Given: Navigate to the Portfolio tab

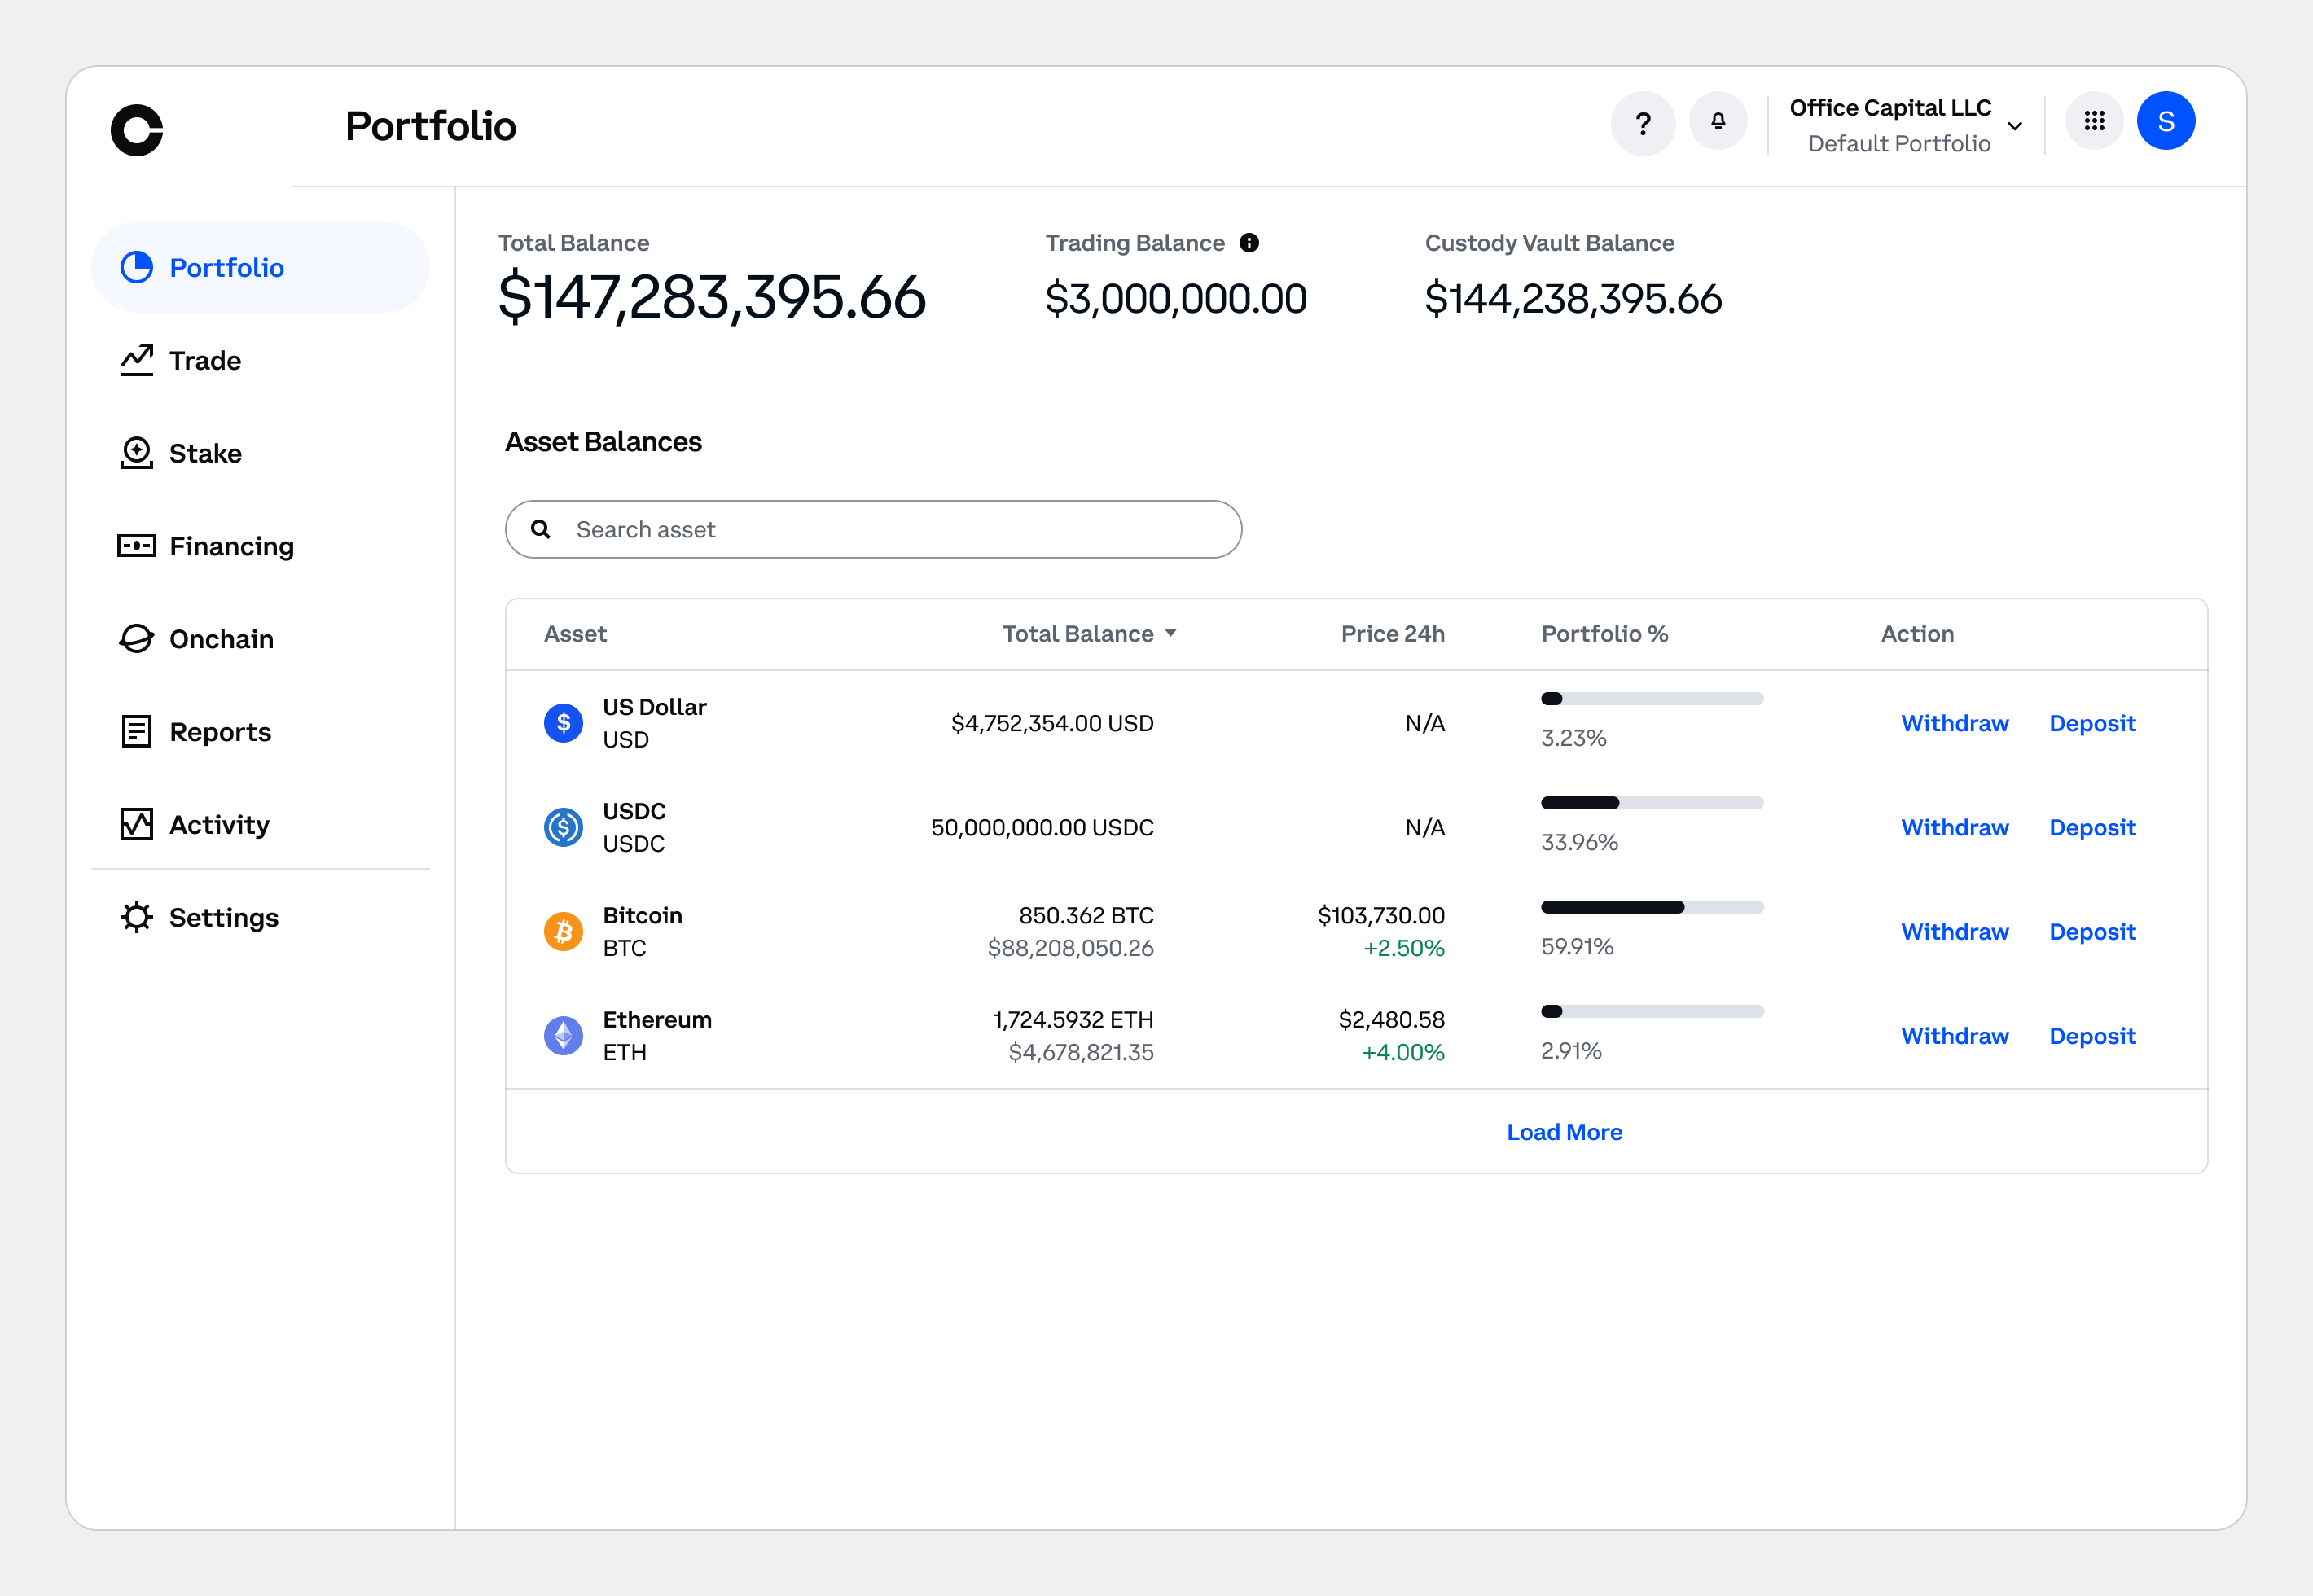Looking at the screenshot, I should 226,267.
